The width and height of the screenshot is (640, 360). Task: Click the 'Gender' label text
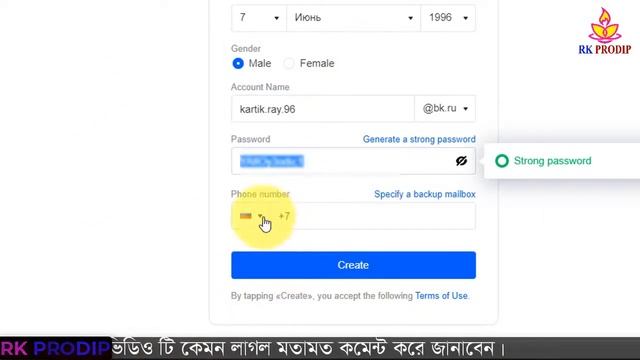(x=246, y=49)
